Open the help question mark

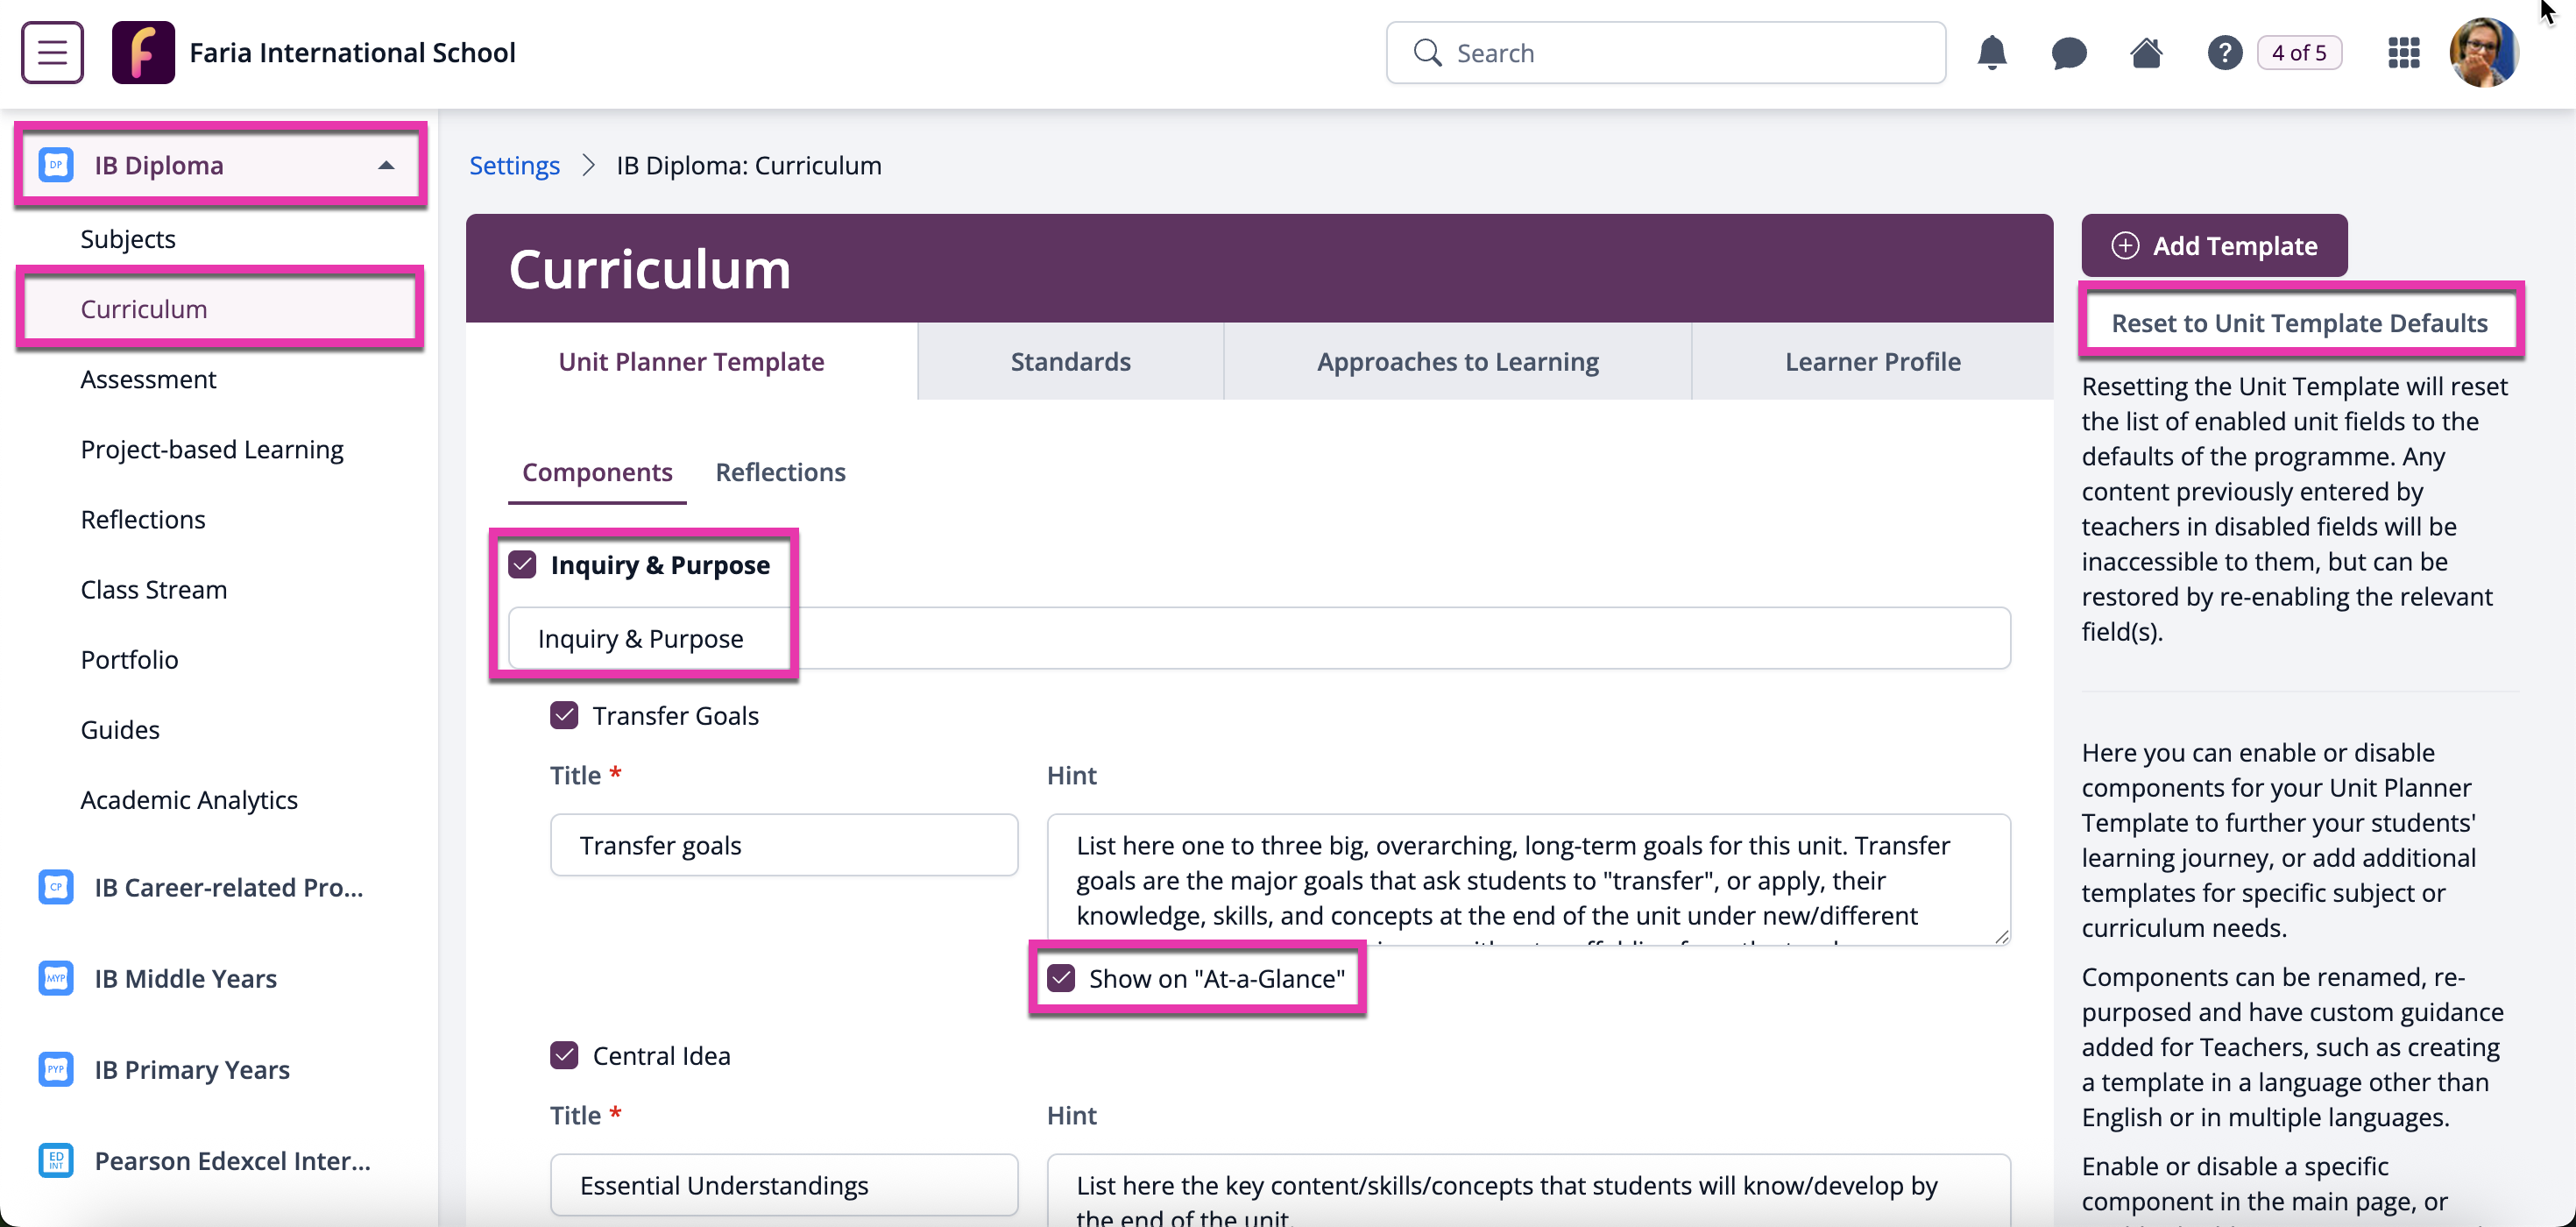point(2224,52)
